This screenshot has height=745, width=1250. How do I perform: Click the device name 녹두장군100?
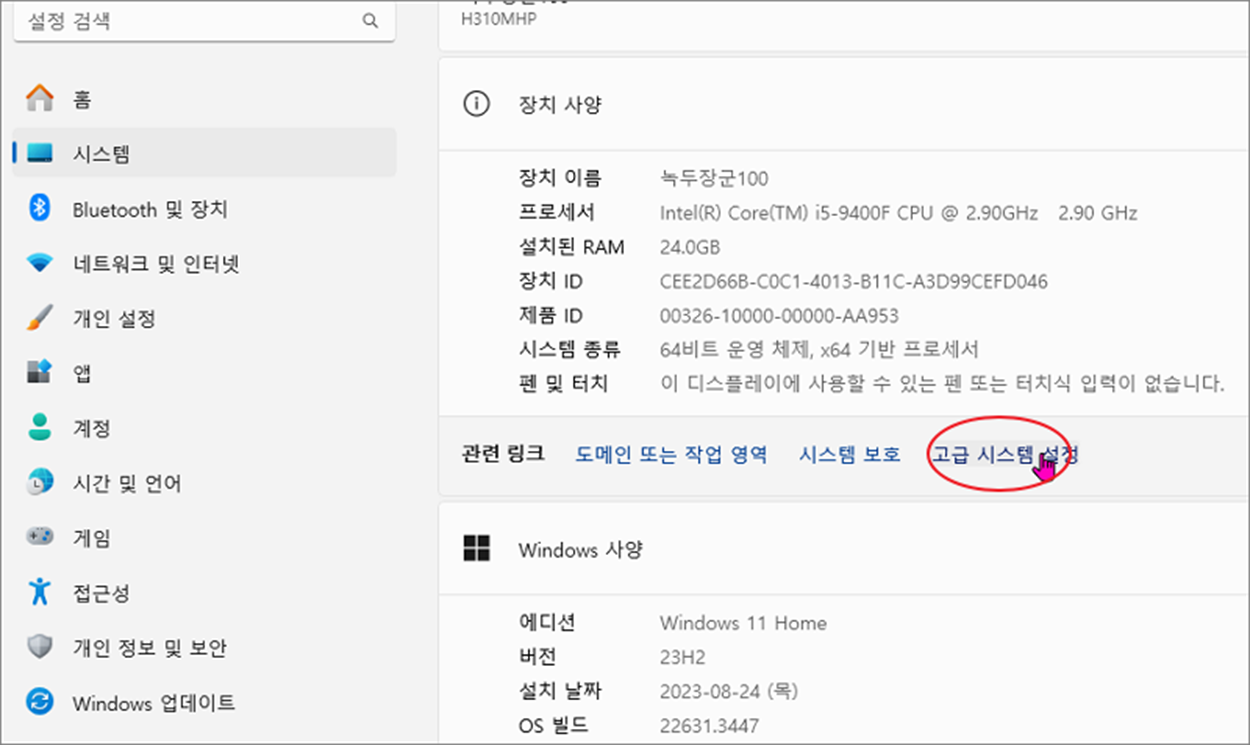[714, 178]
